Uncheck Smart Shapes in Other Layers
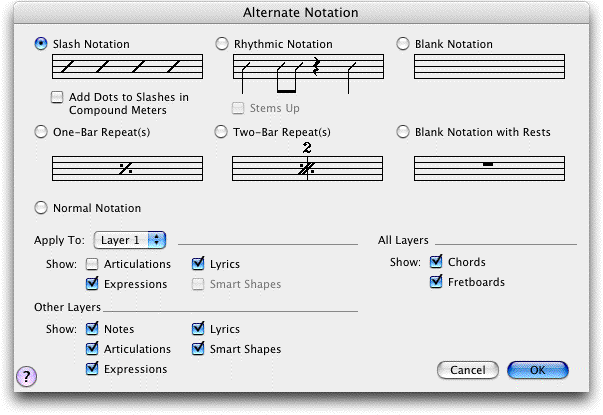 198,349
